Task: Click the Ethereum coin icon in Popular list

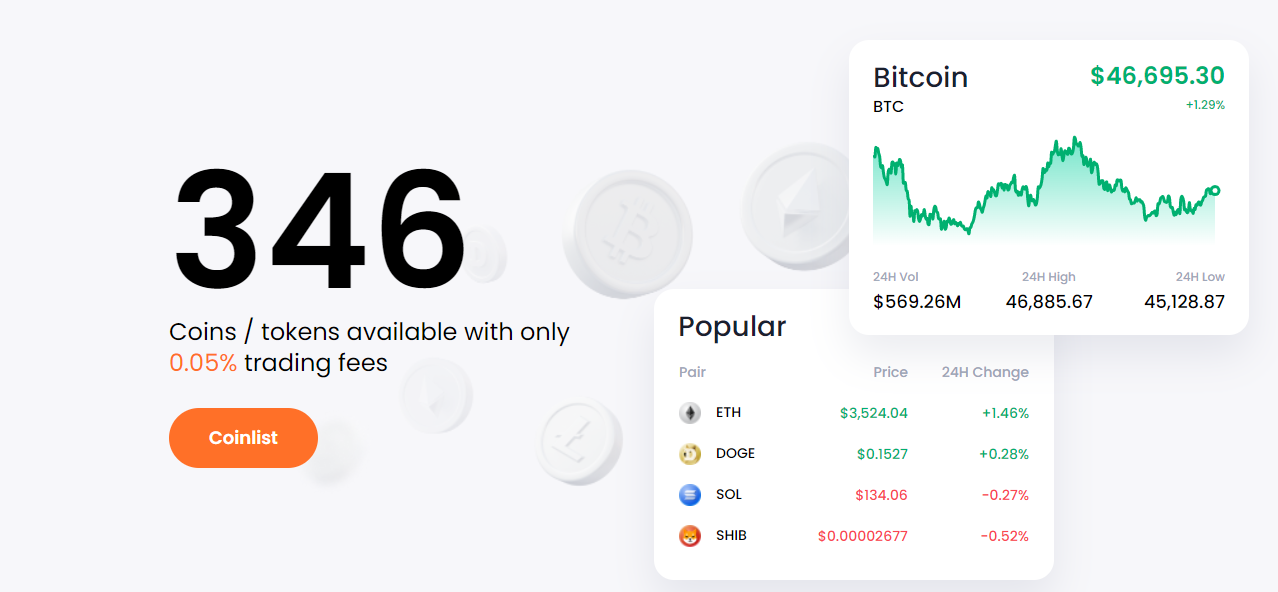Action: point(690,413)
